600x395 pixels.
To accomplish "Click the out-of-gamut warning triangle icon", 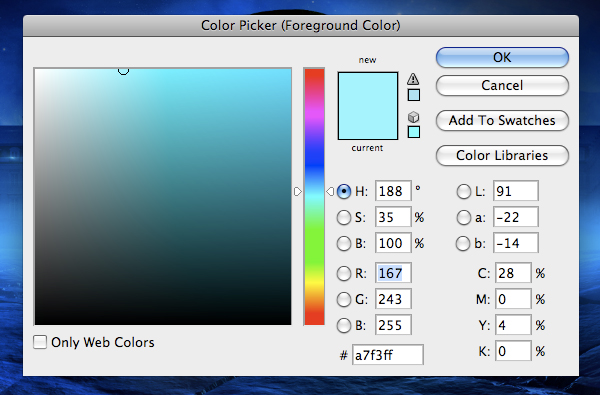I will [x=413, y=79].
